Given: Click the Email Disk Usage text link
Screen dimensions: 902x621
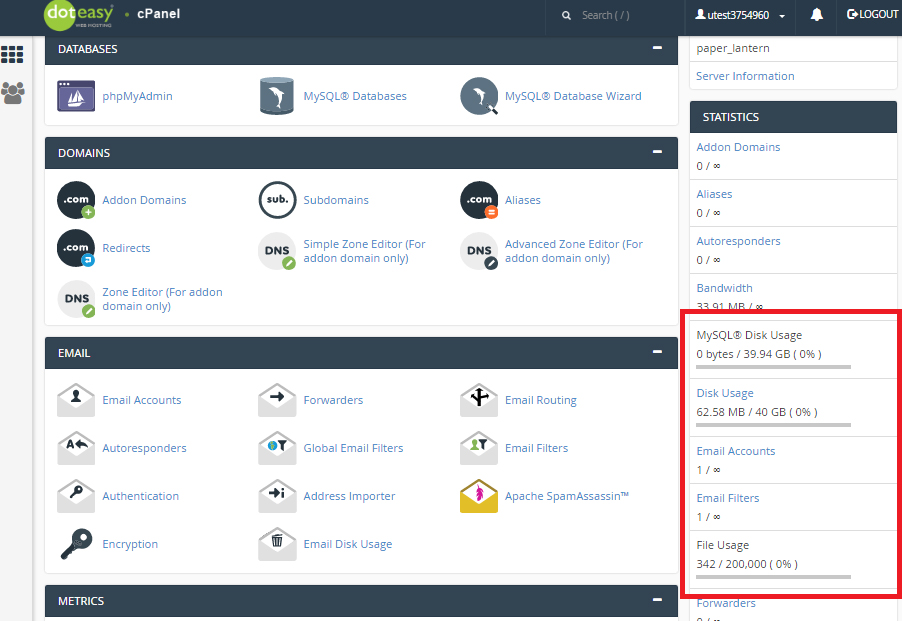Looking at the screenshot, I should pos(348,545).
